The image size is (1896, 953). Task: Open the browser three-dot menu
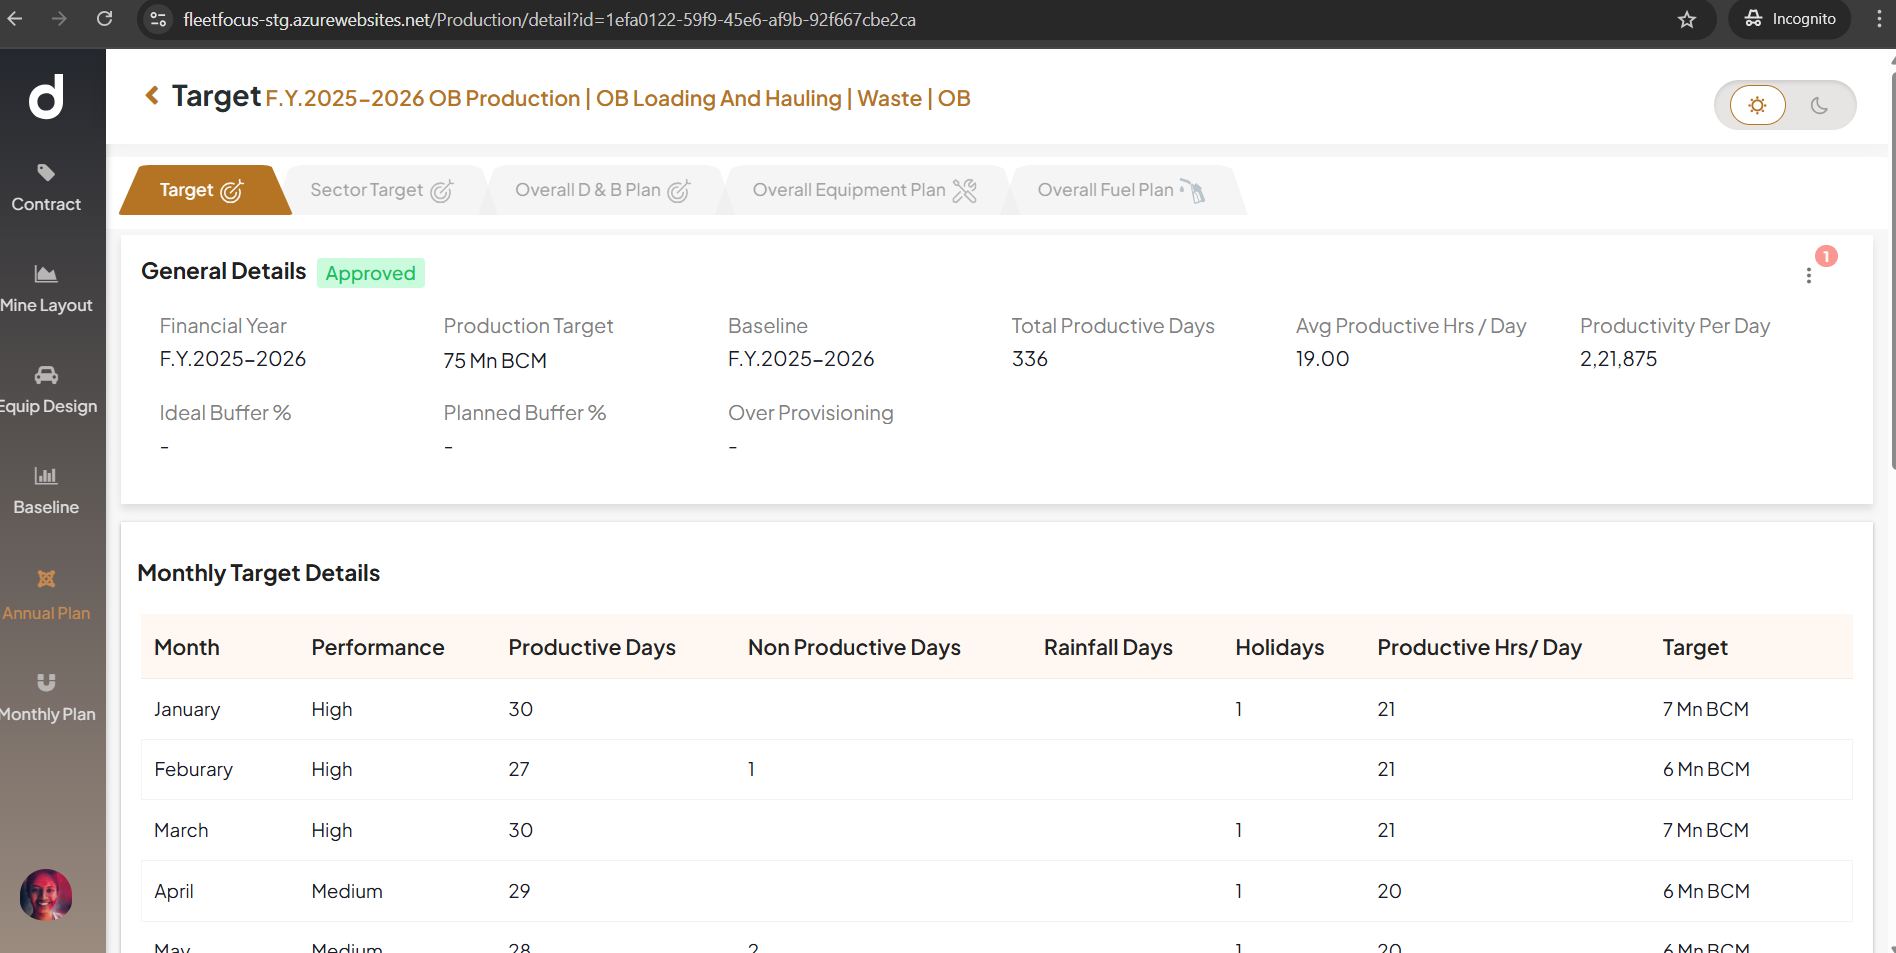pyautogui.click(x=1879, y=19)
